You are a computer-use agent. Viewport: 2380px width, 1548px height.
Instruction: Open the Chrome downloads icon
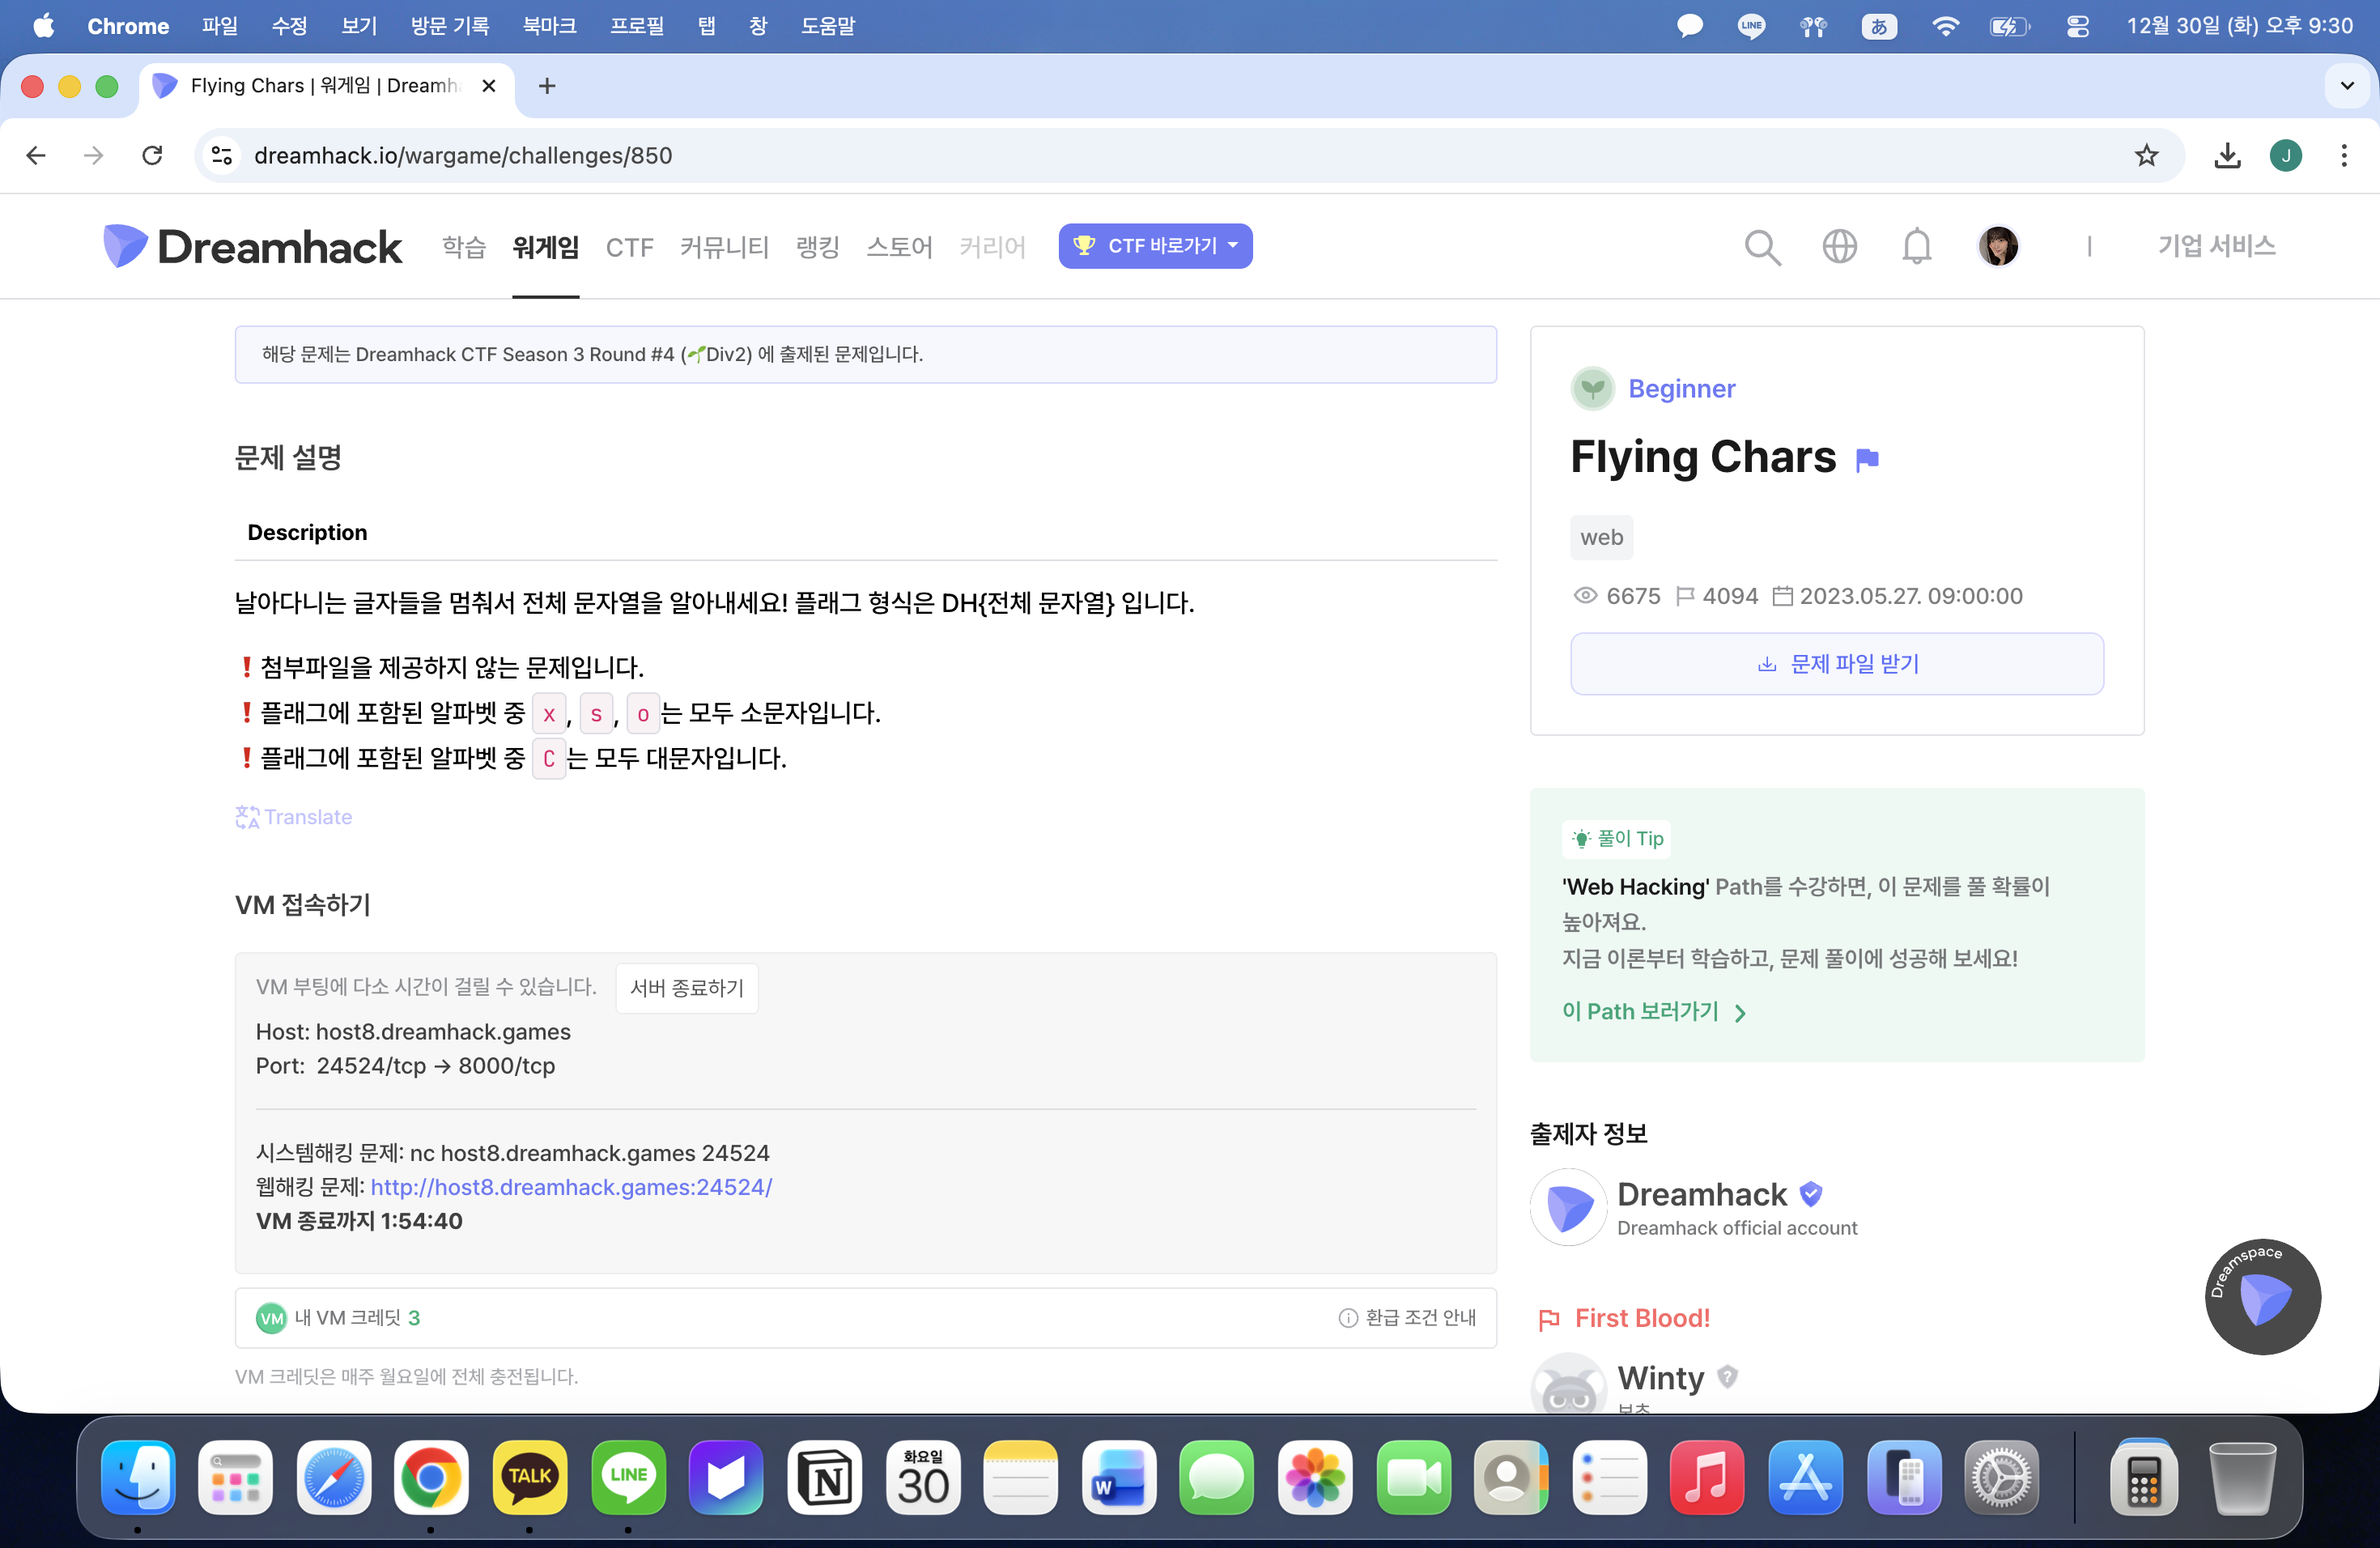point(2227,156)
